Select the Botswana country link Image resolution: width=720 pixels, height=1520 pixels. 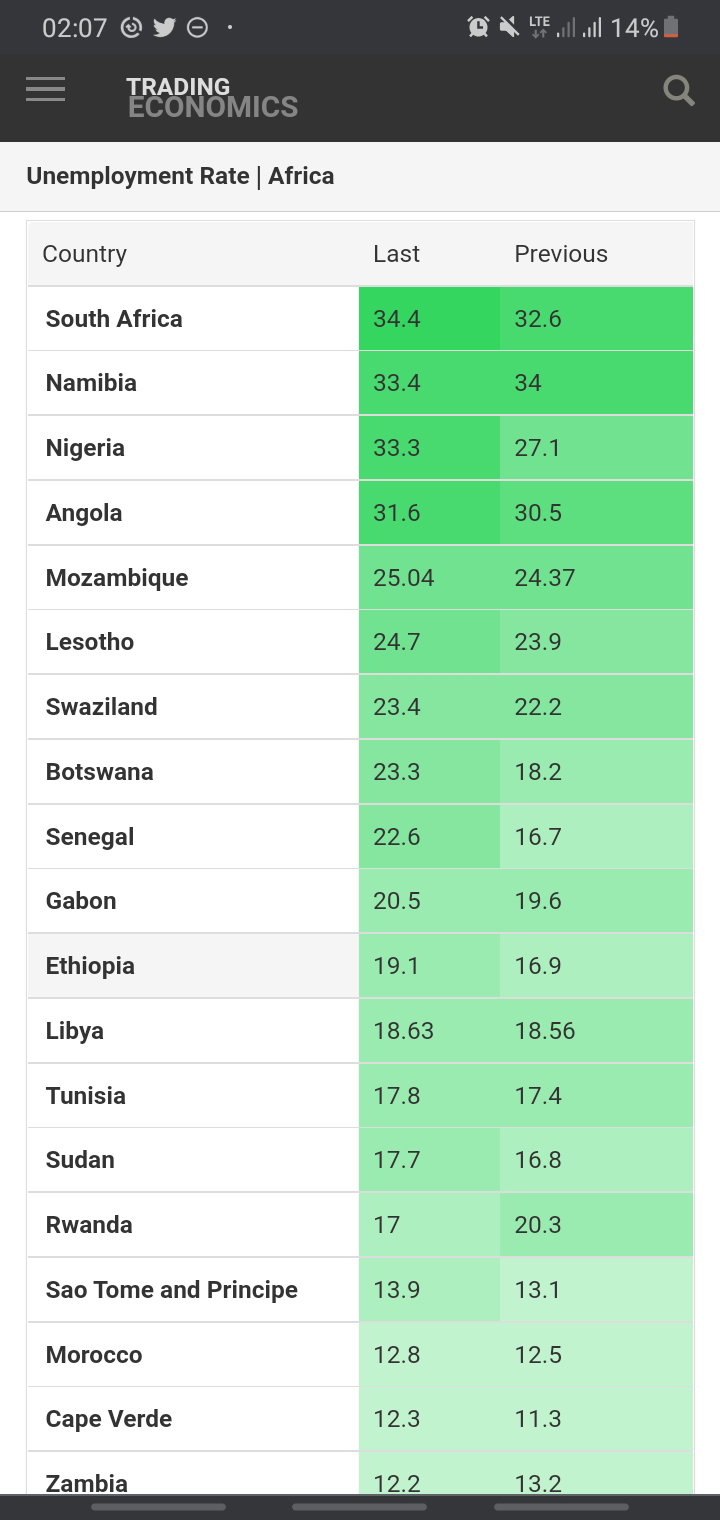coord(100,772)
